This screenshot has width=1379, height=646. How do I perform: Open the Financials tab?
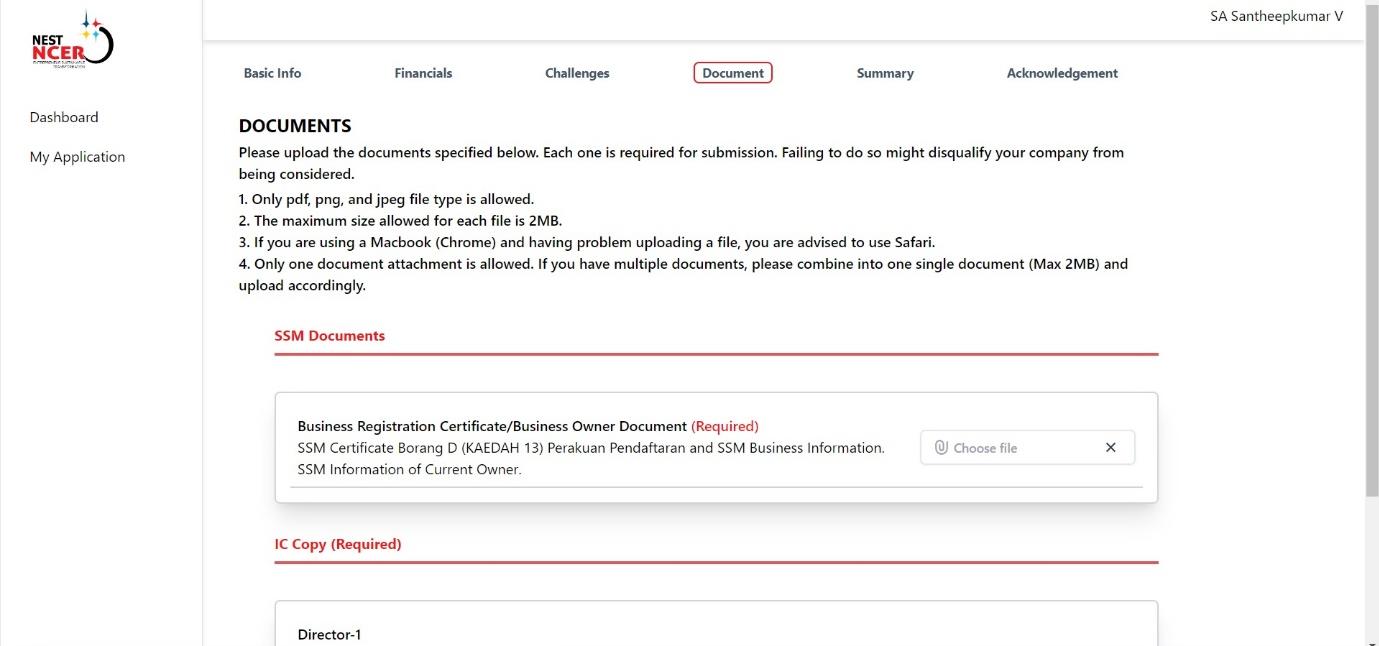[423, 73]
